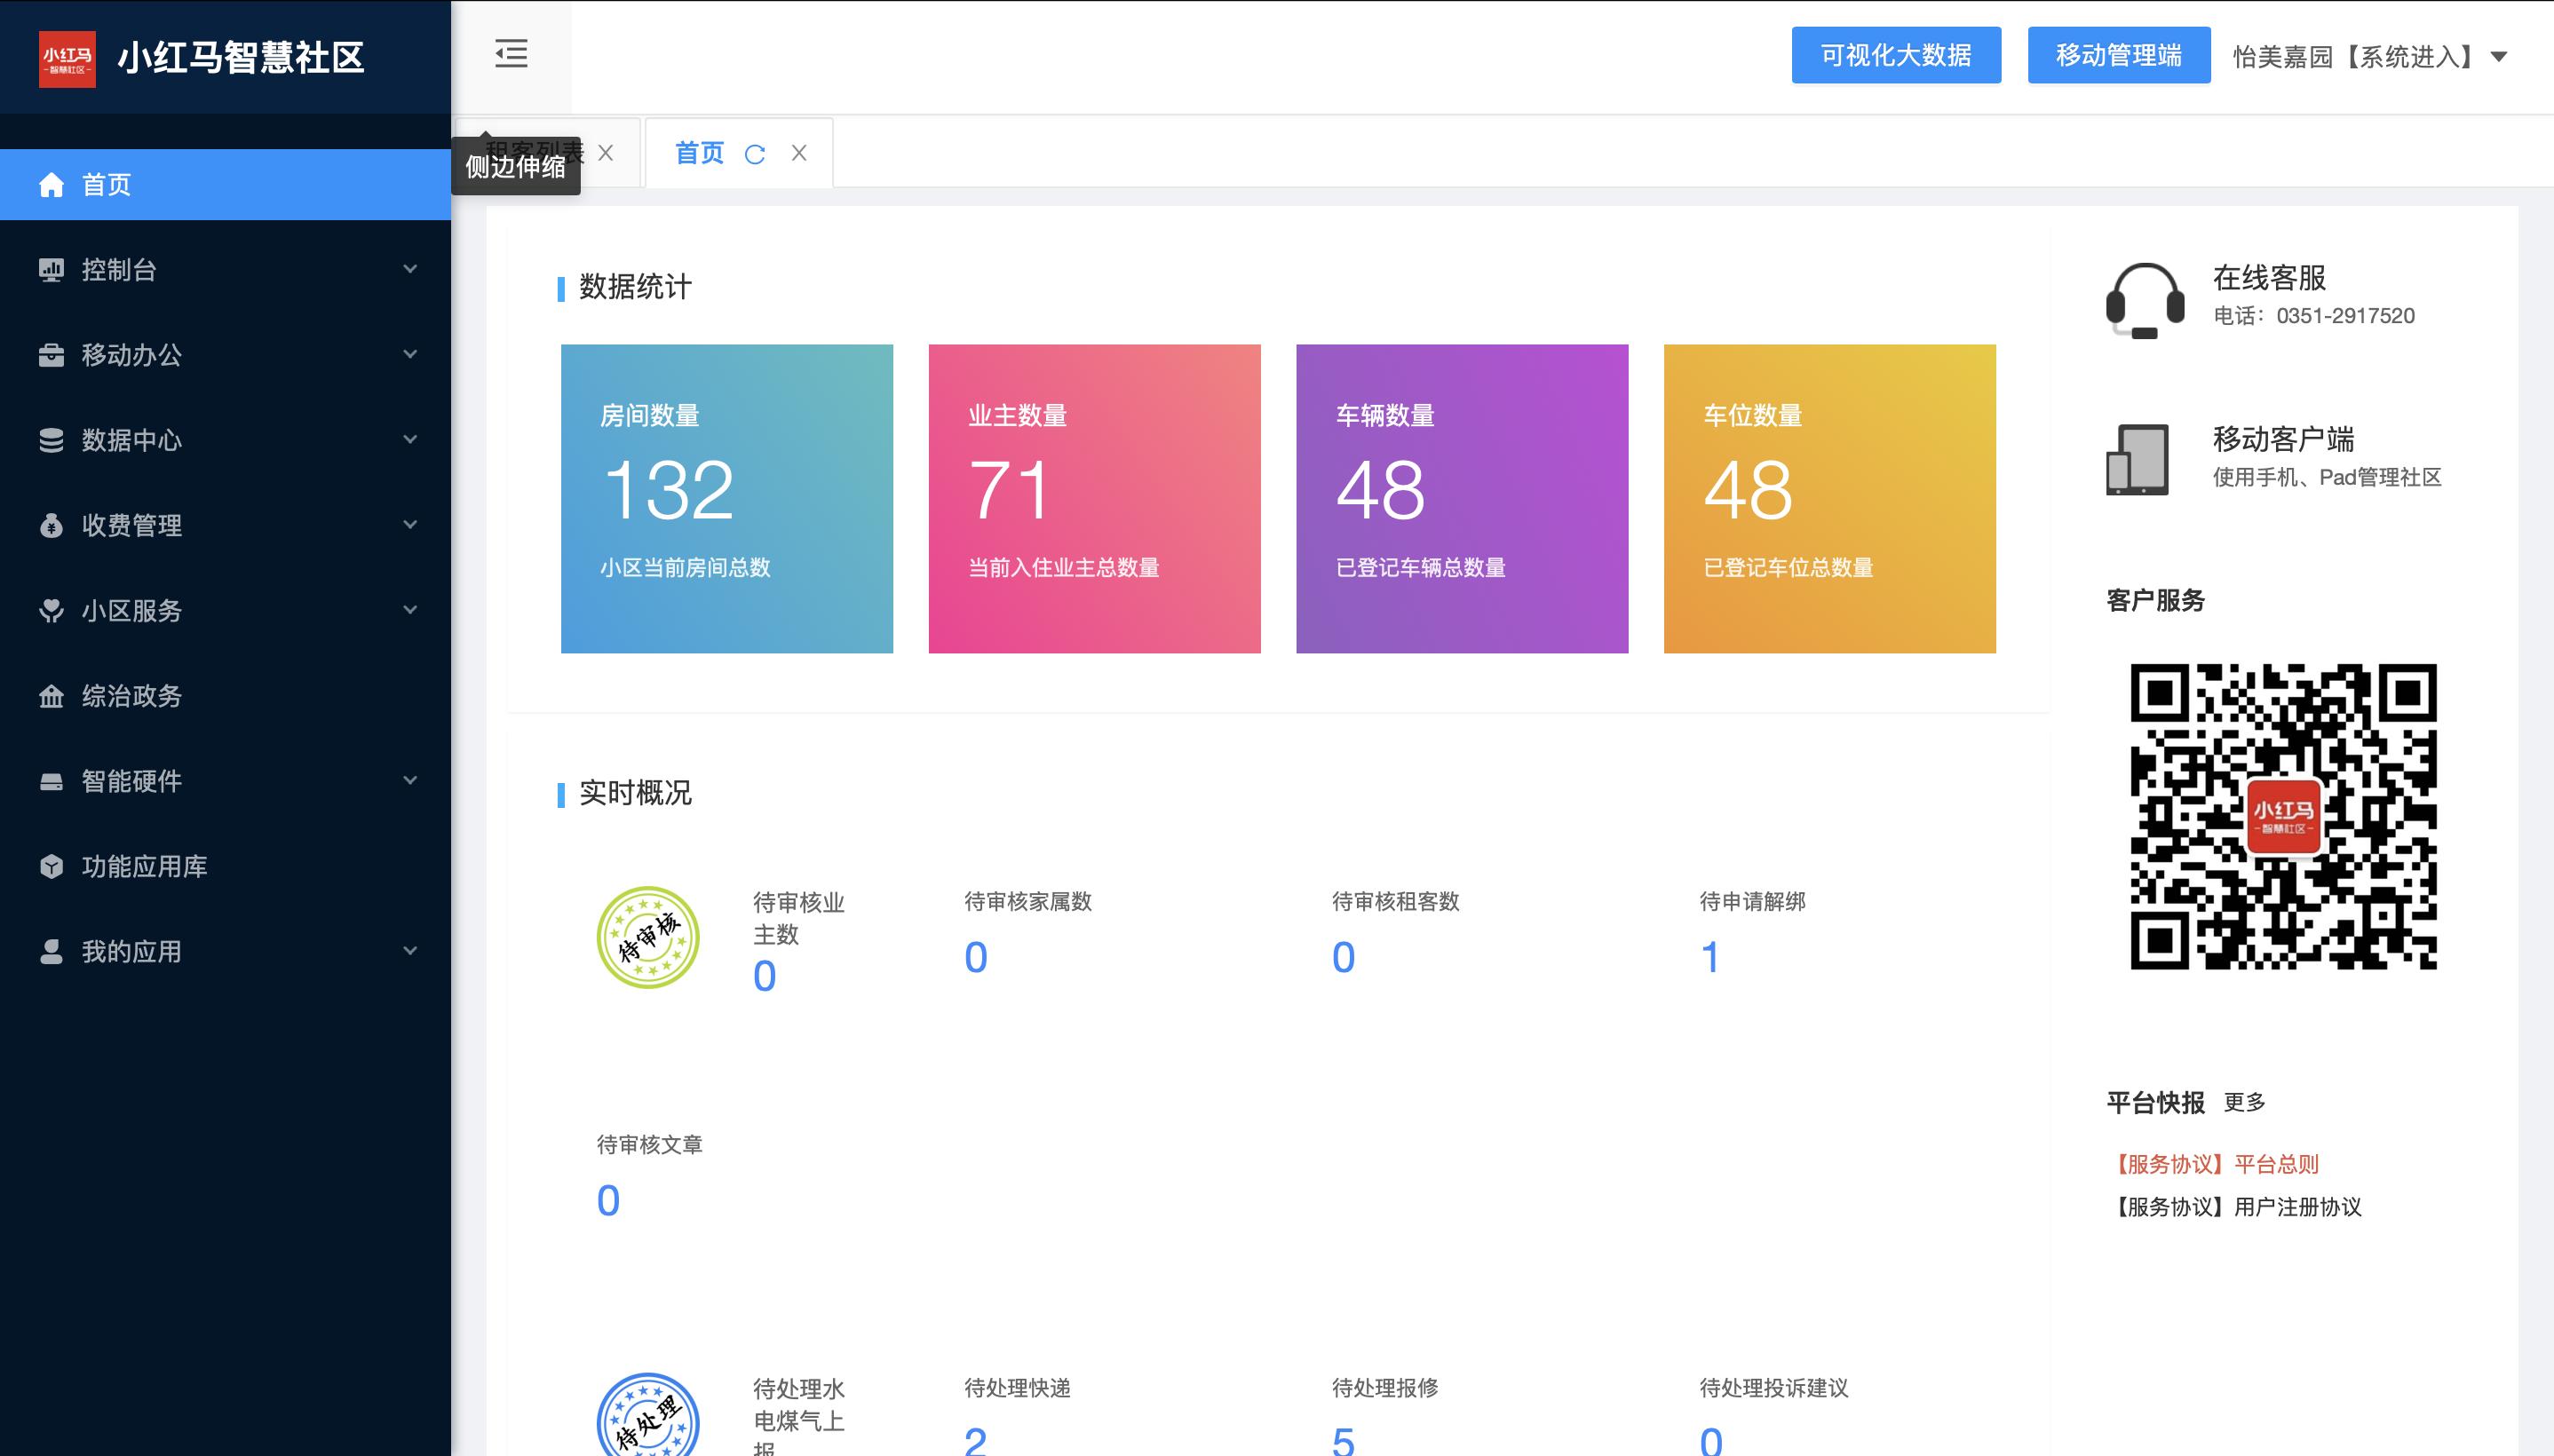This screenshot has width=2554, height=1456.
Task: Expand the 智能硬件 menu chevron
Action: tap(410, 780)
